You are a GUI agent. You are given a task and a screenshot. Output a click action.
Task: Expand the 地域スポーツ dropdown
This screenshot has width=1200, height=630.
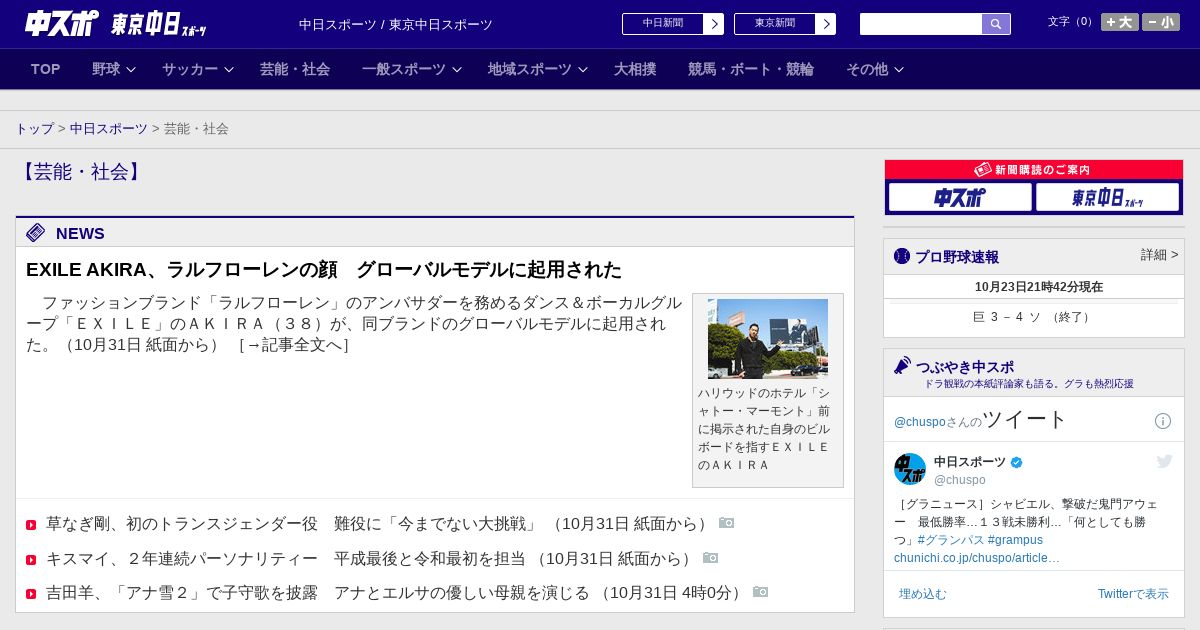[538, 69]
